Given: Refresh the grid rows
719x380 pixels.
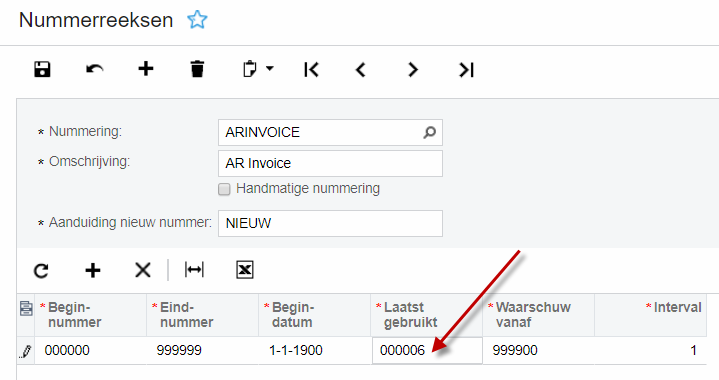Looking at the screenshot, I should click(x=41, y=270).
